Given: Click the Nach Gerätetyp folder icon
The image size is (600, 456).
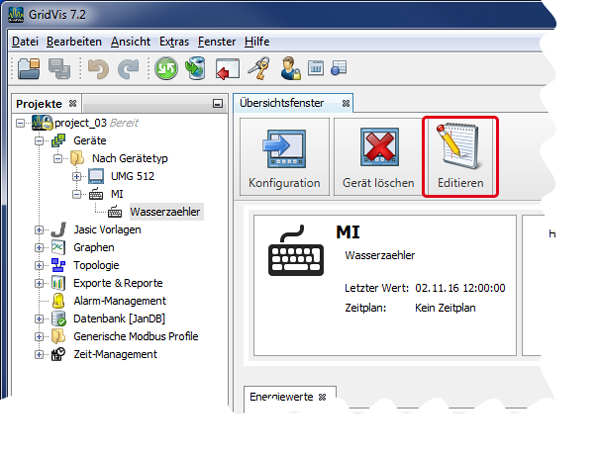Looking at the screenshot, I should 77,158.
